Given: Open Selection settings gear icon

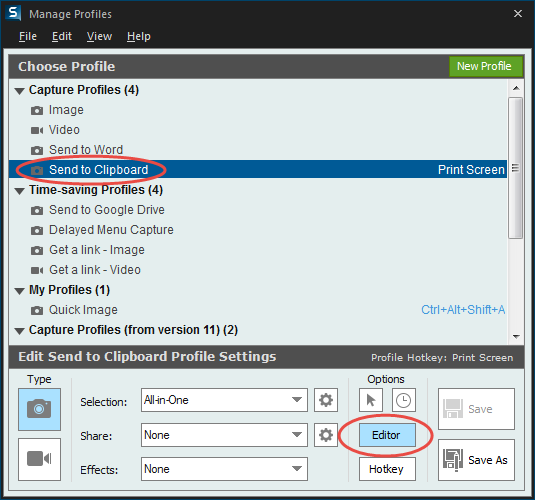Looking at the screenshot, I should (326, 400).
